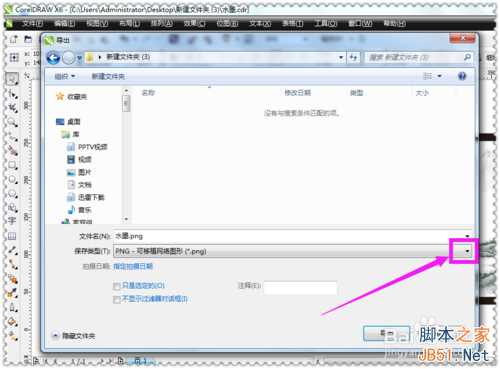Select the Table tool in the toolbox
The height and width of the screenshot is (369, 500).
point(12,236)
